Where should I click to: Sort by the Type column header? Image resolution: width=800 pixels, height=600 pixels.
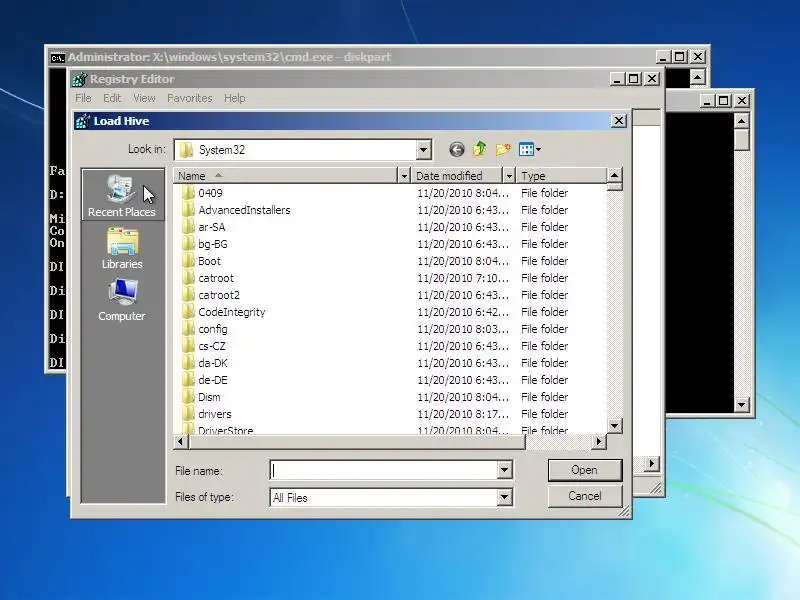click(x=562, y=176)
